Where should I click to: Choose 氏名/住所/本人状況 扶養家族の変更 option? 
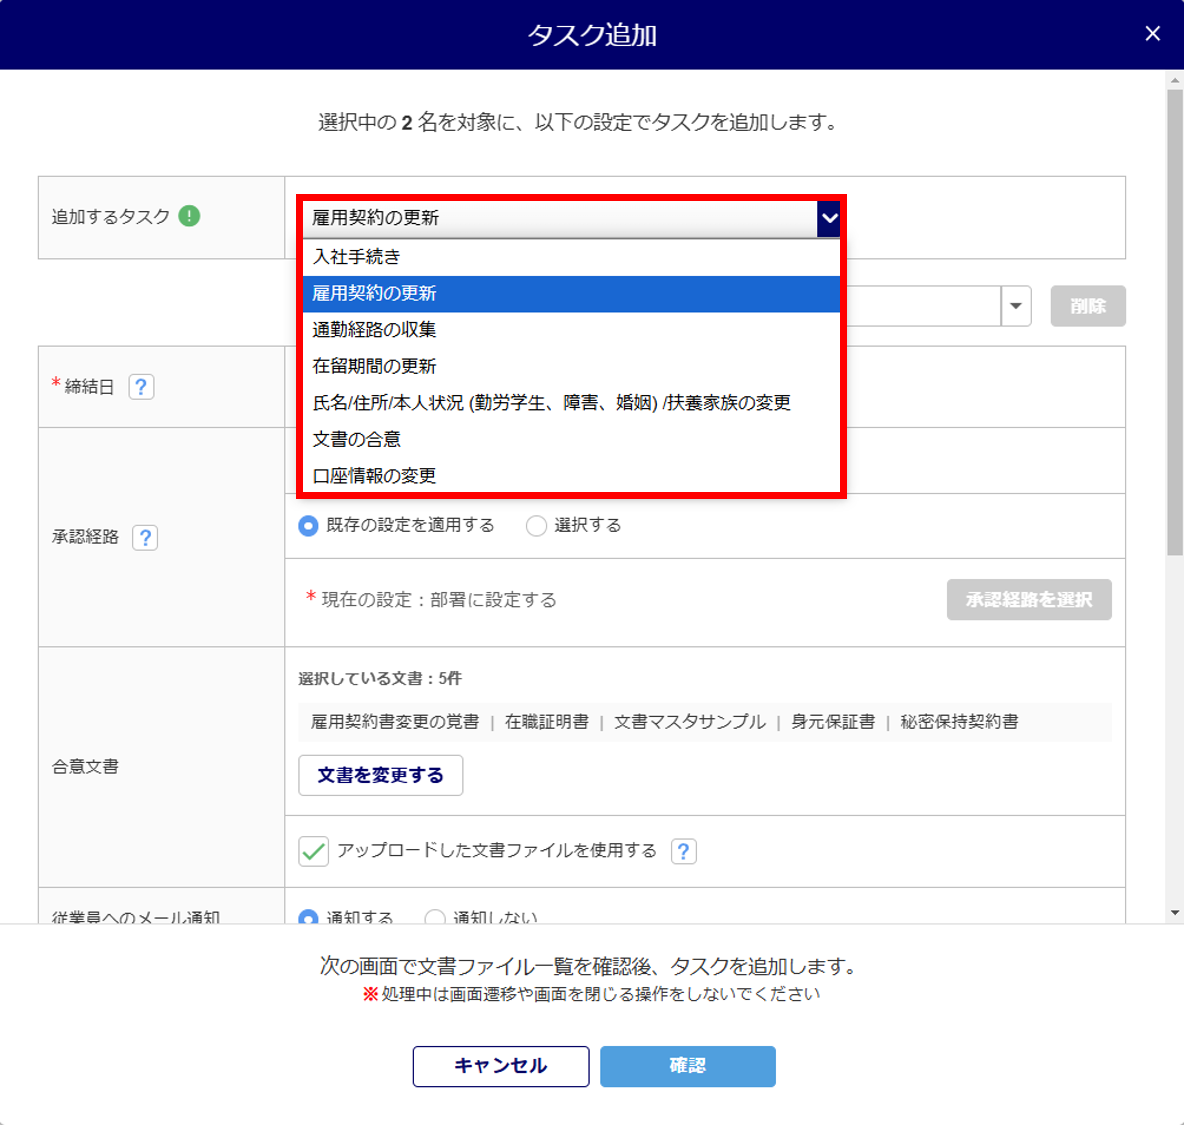572,402
